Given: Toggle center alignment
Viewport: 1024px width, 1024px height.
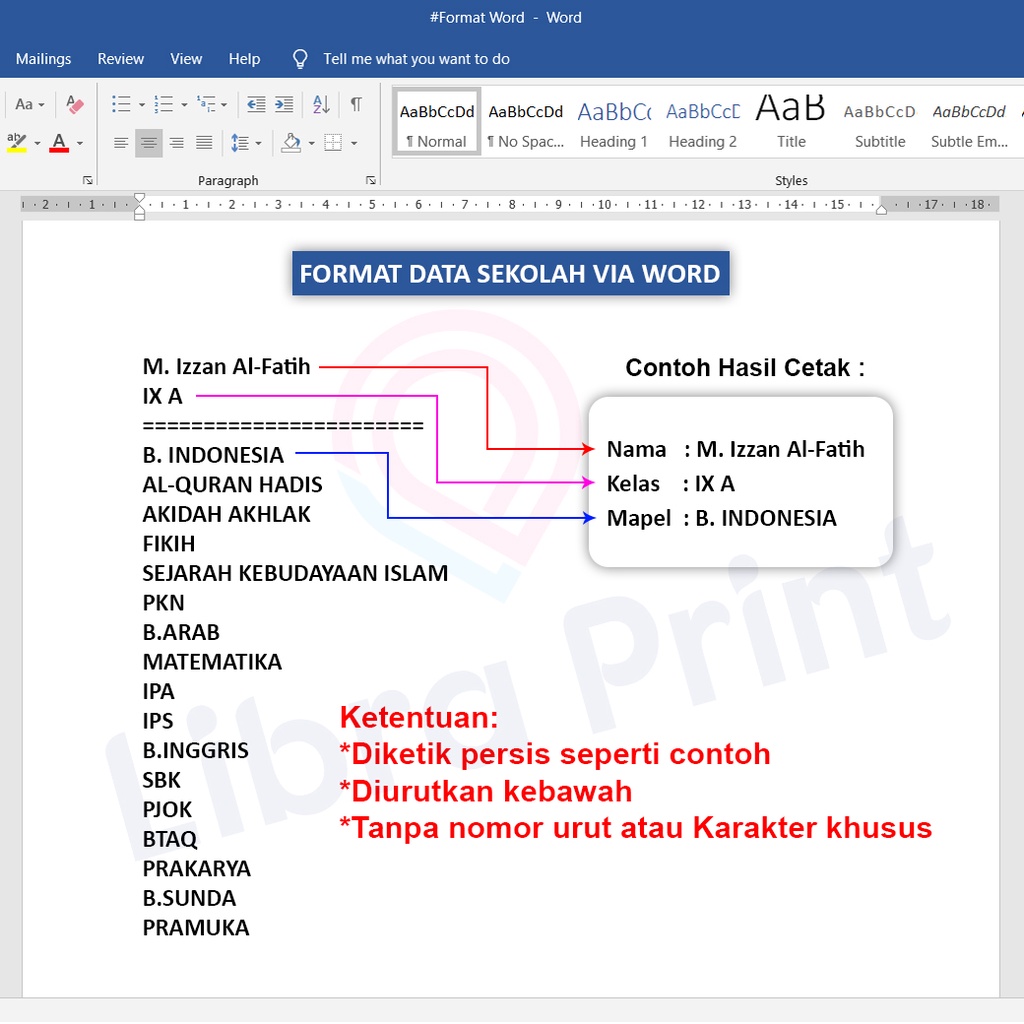Looking at the screenshot, I should [149, 143].
